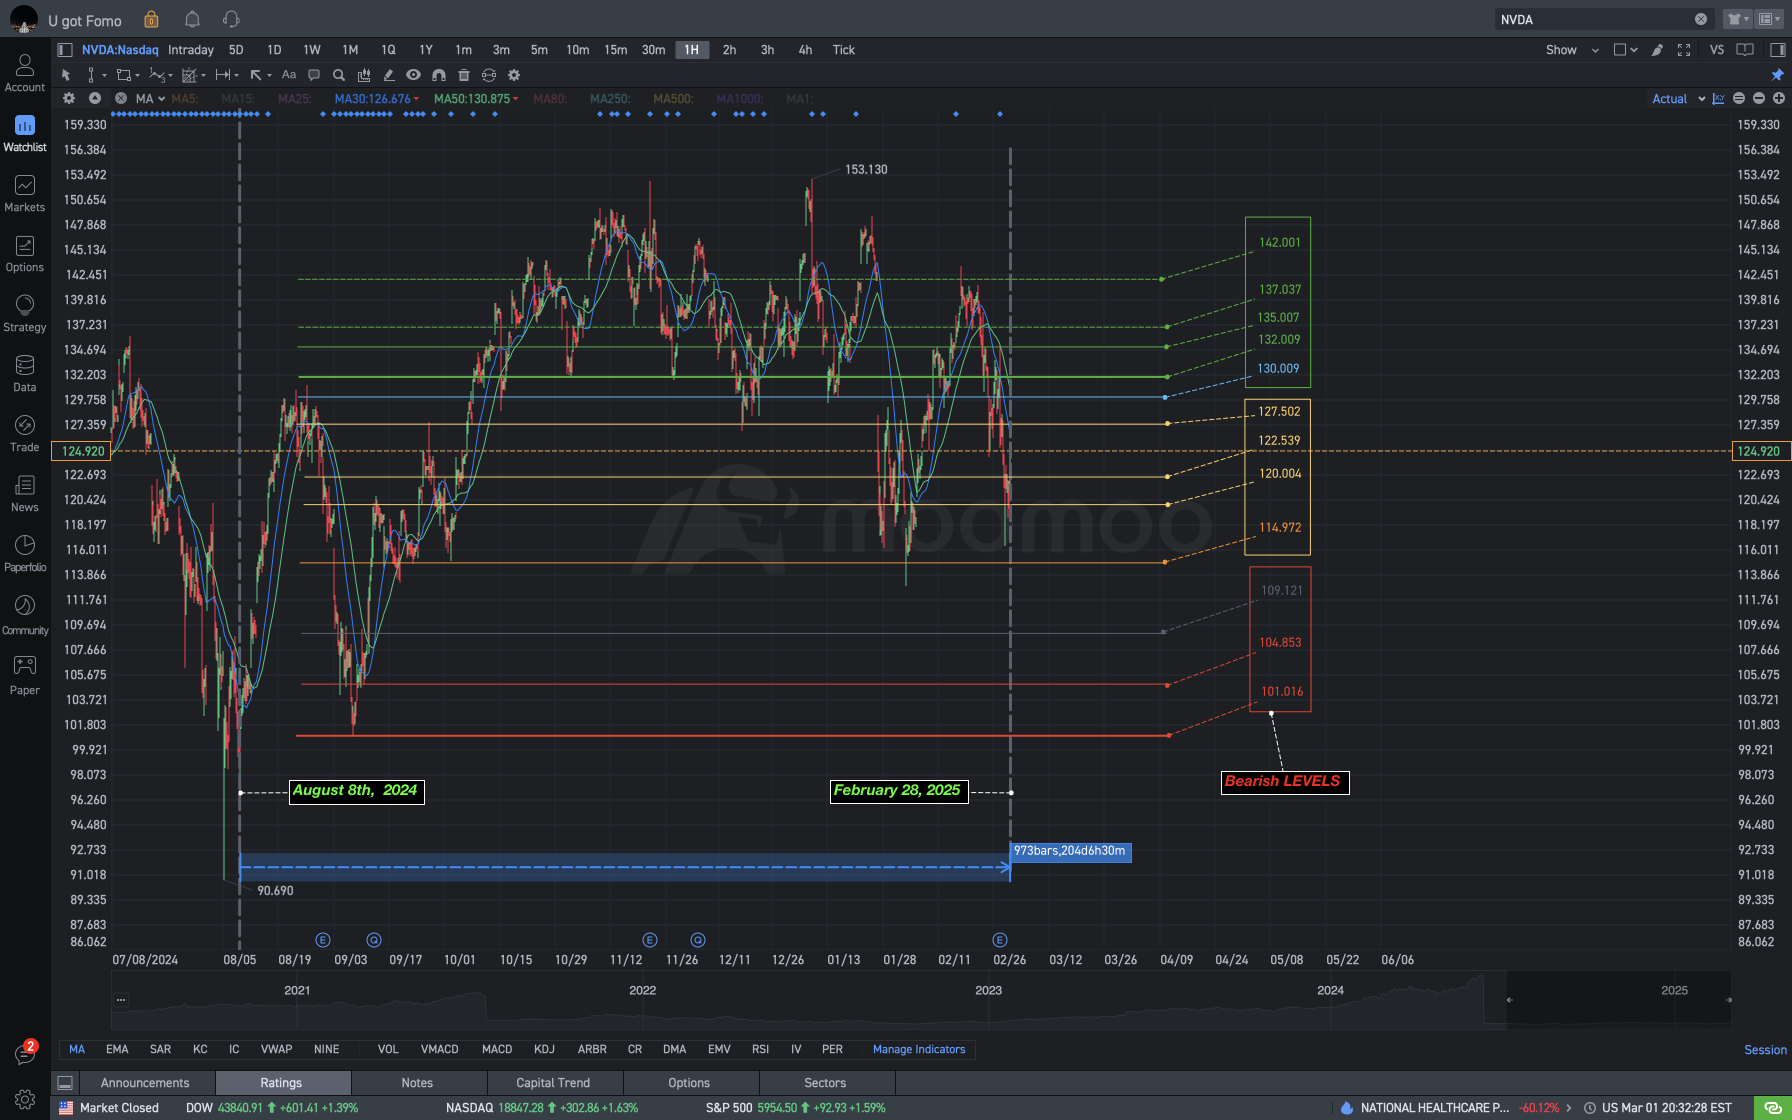Open the headset customer support icon
This screenshot has height=1120, width=1792.
(231, 20)
